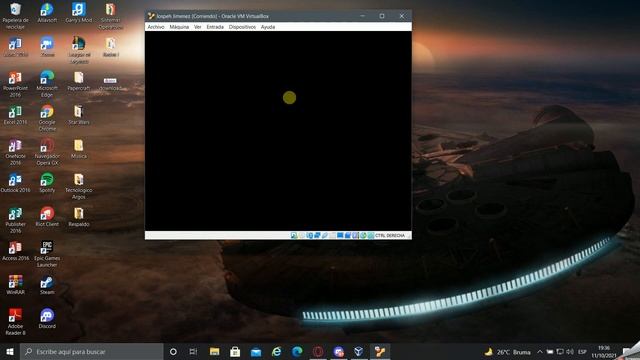
Task: Open Papelera de reciclaje on desktop
Action: click(15, 16)
